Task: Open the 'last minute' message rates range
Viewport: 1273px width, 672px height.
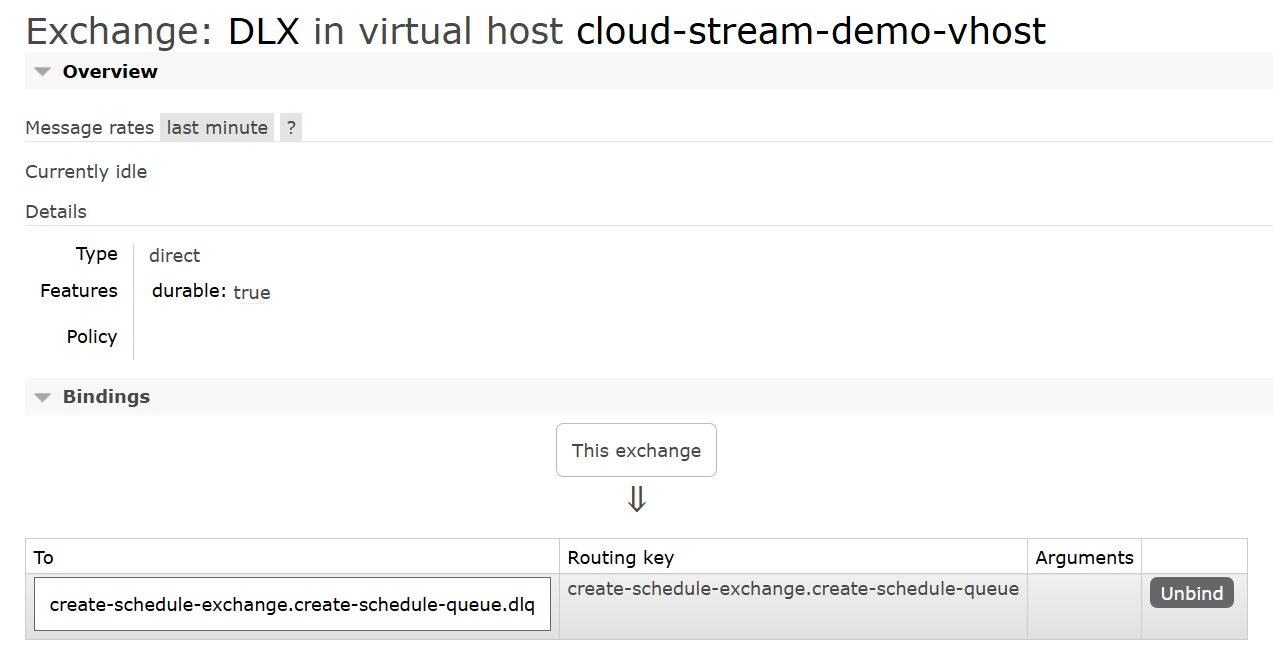Action: tap(217, 127)
